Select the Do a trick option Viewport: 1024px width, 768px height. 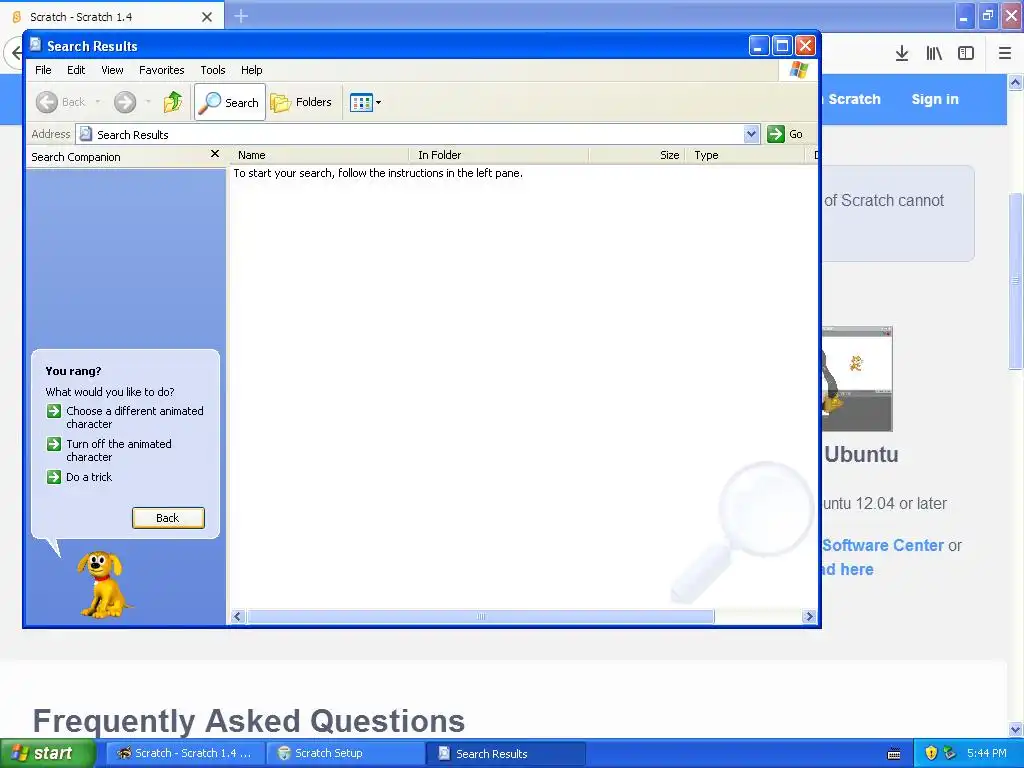pos(89,477)
